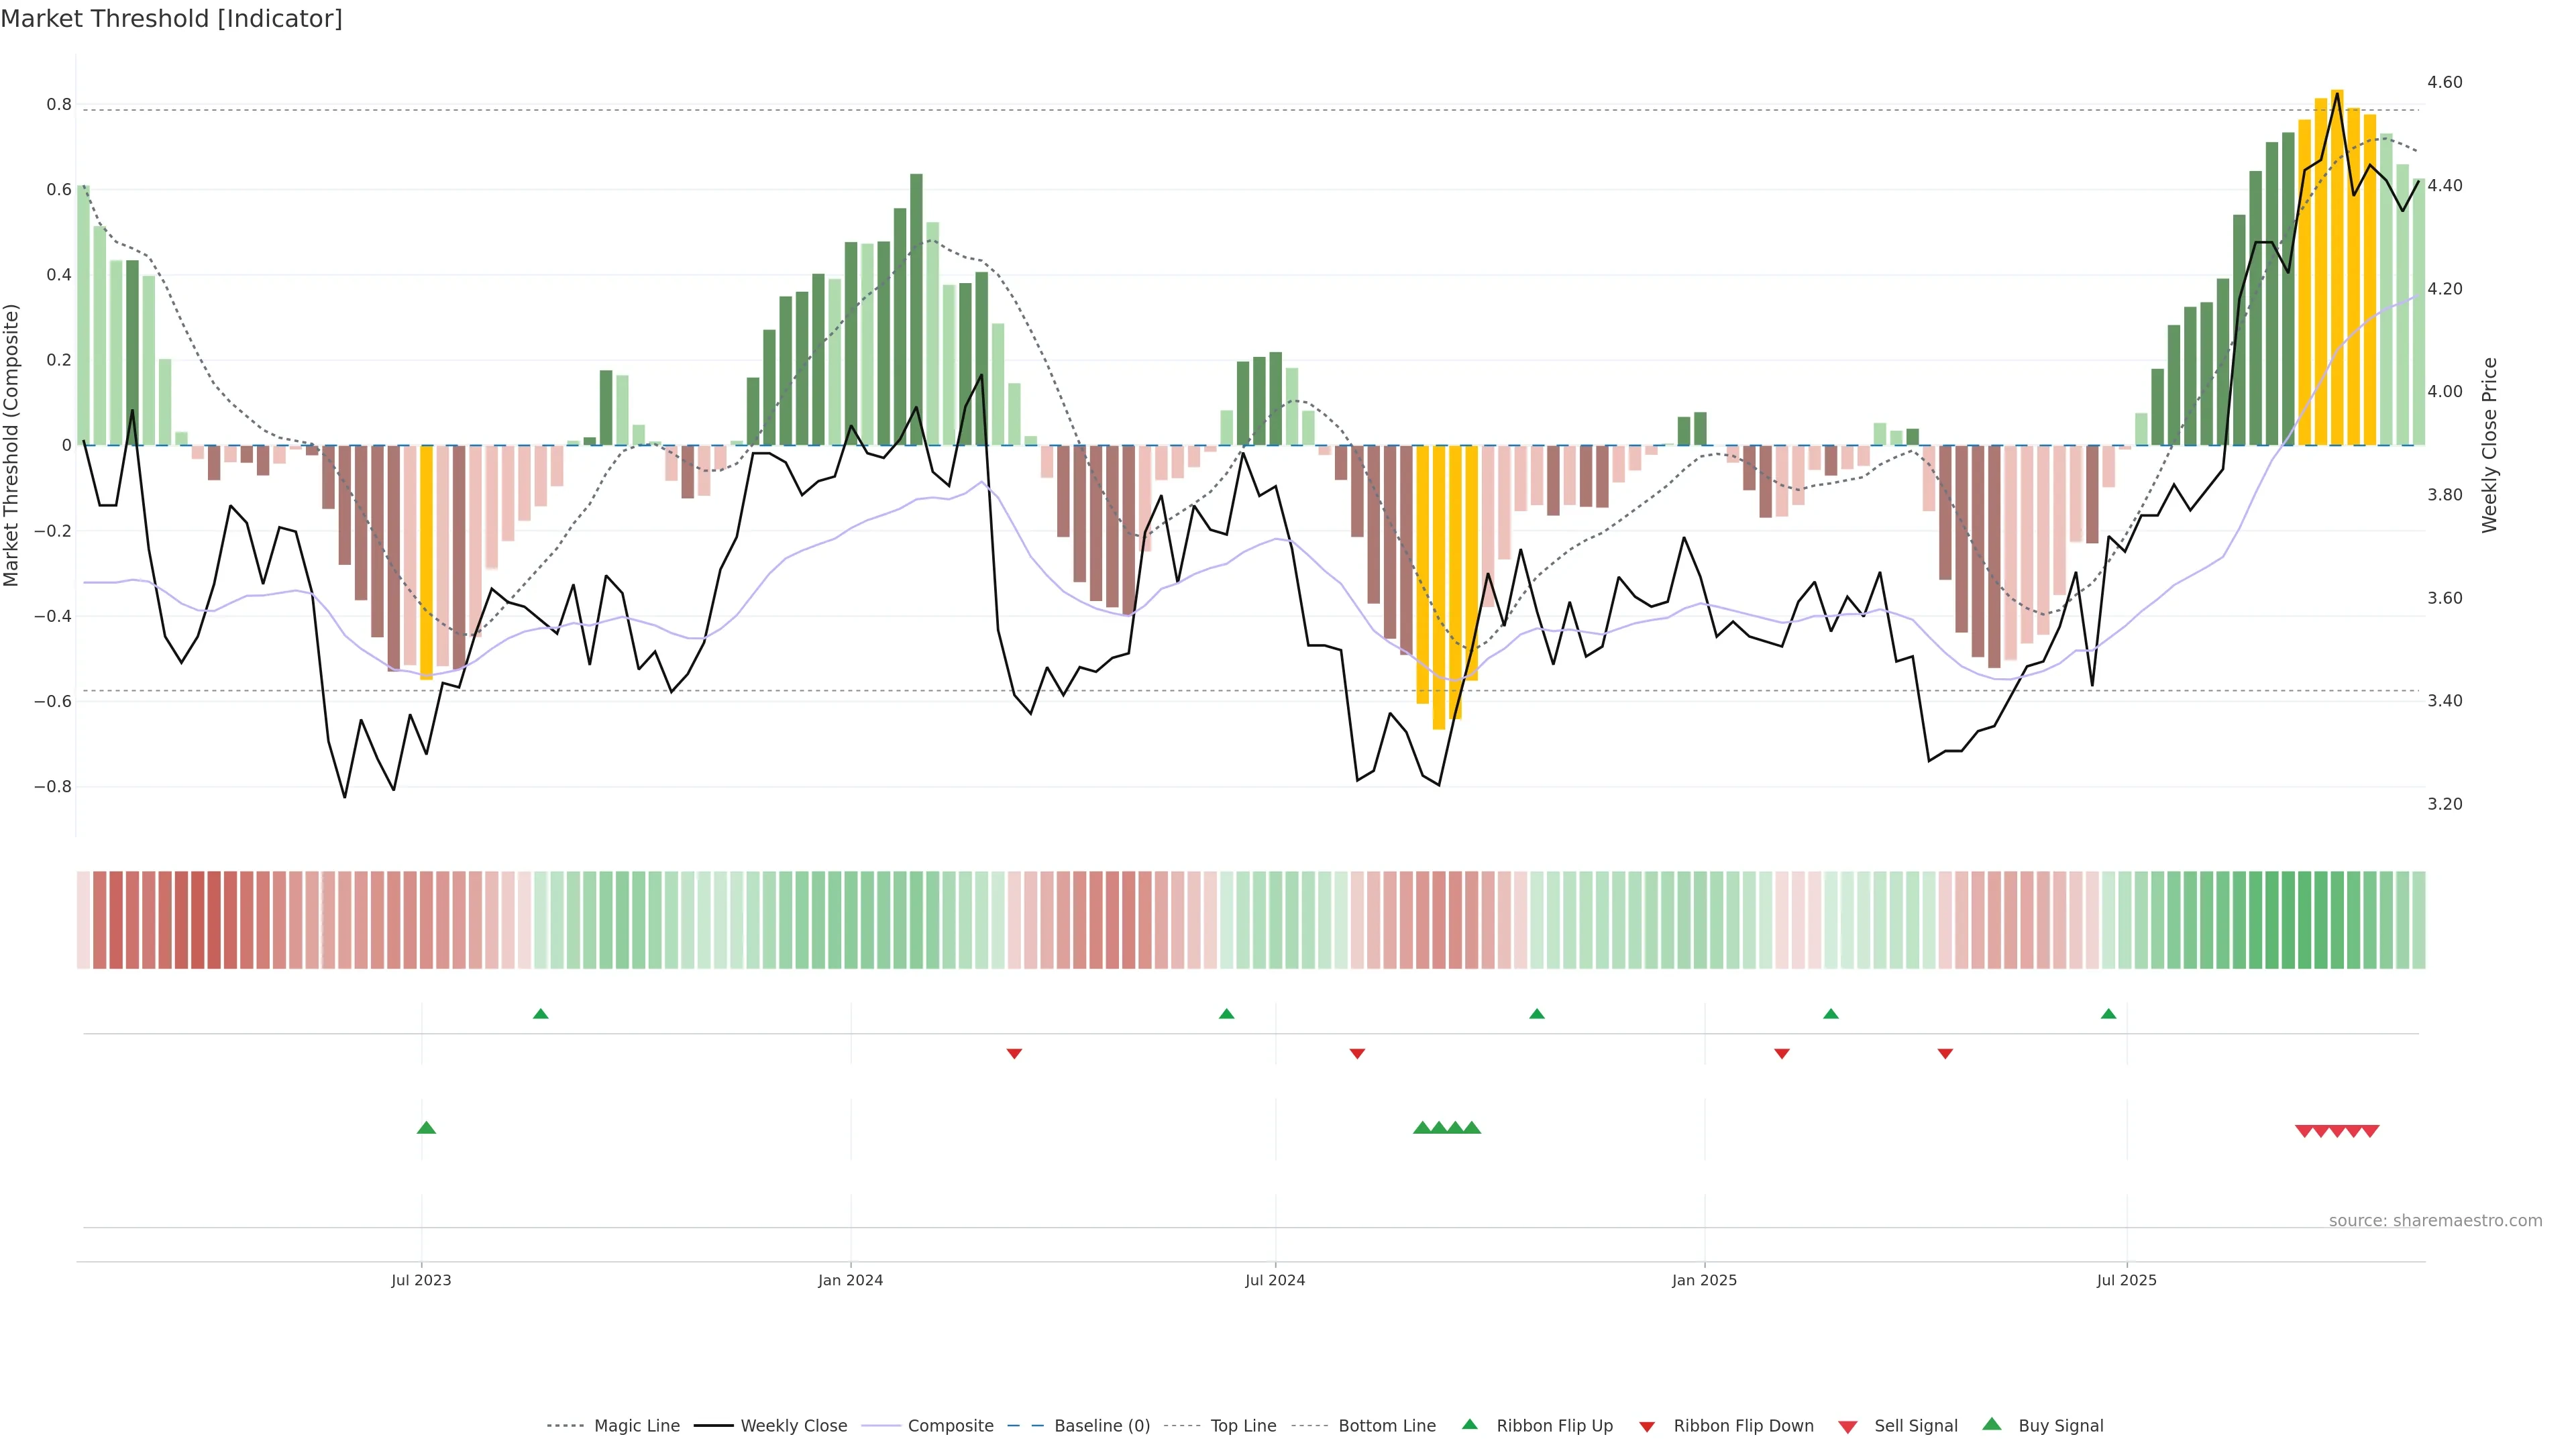The width and height of the screenshot is (2576, 1449).
Task: Click ribbon flip up marker before Jul 2025
Action: pyautogui.click(x=2109, y=1014)
